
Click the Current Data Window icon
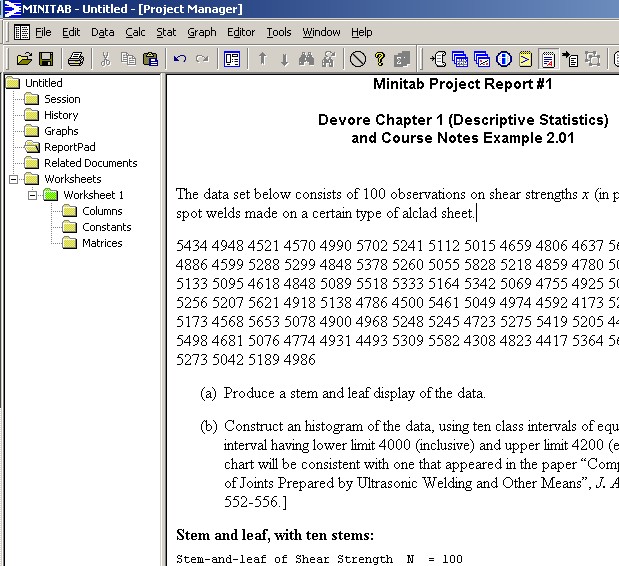click(460, 60)
